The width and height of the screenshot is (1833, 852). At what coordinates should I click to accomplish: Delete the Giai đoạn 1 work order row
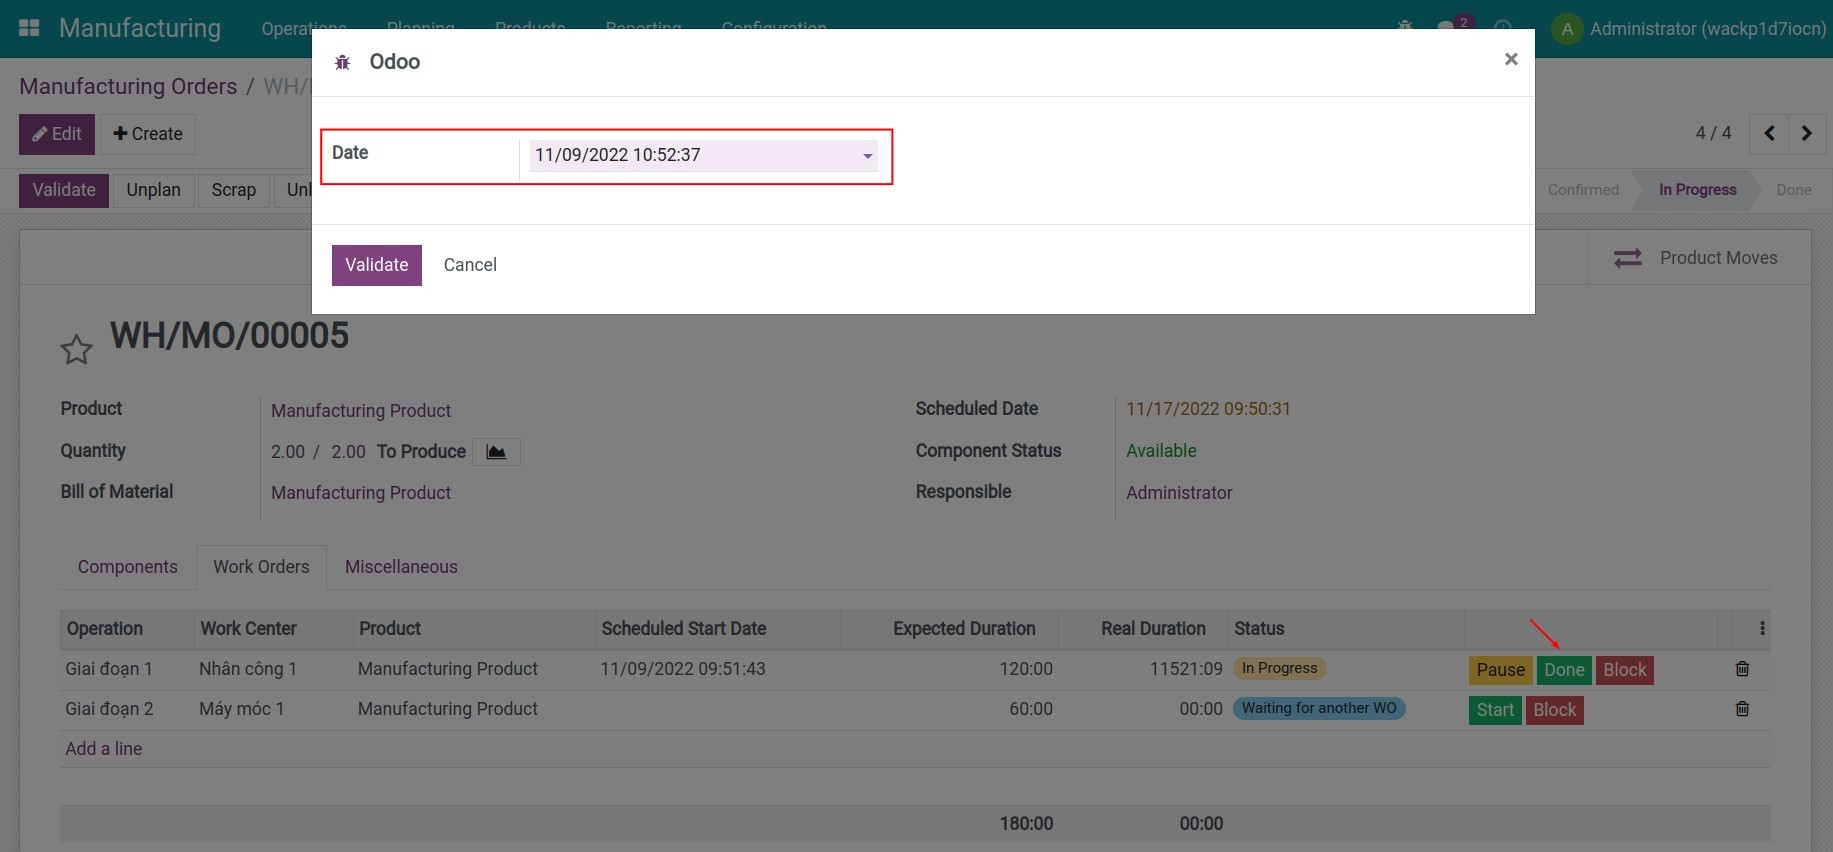1741,669
